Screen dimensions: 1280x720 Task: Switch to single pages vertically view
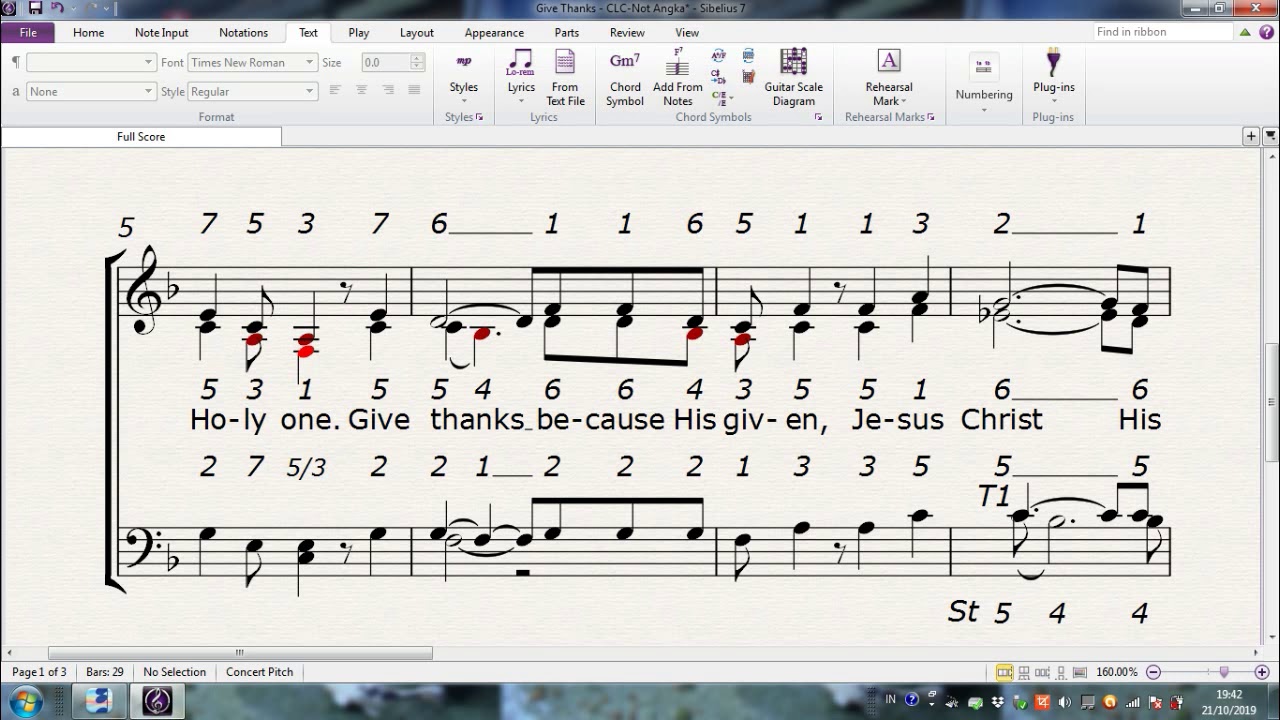[1060, 672]
